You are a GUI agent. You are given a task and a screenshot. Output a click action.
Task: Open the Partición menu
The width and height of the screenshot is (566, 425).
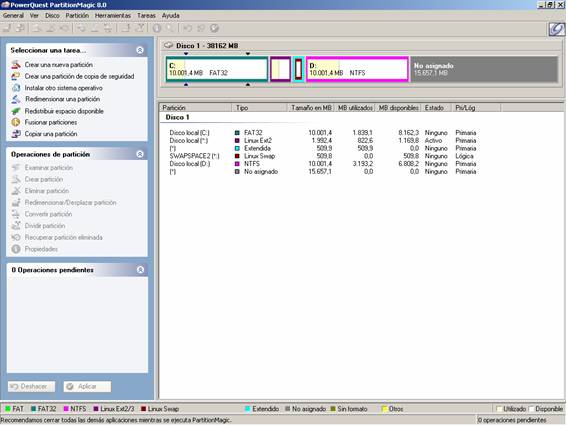point(77,16)
